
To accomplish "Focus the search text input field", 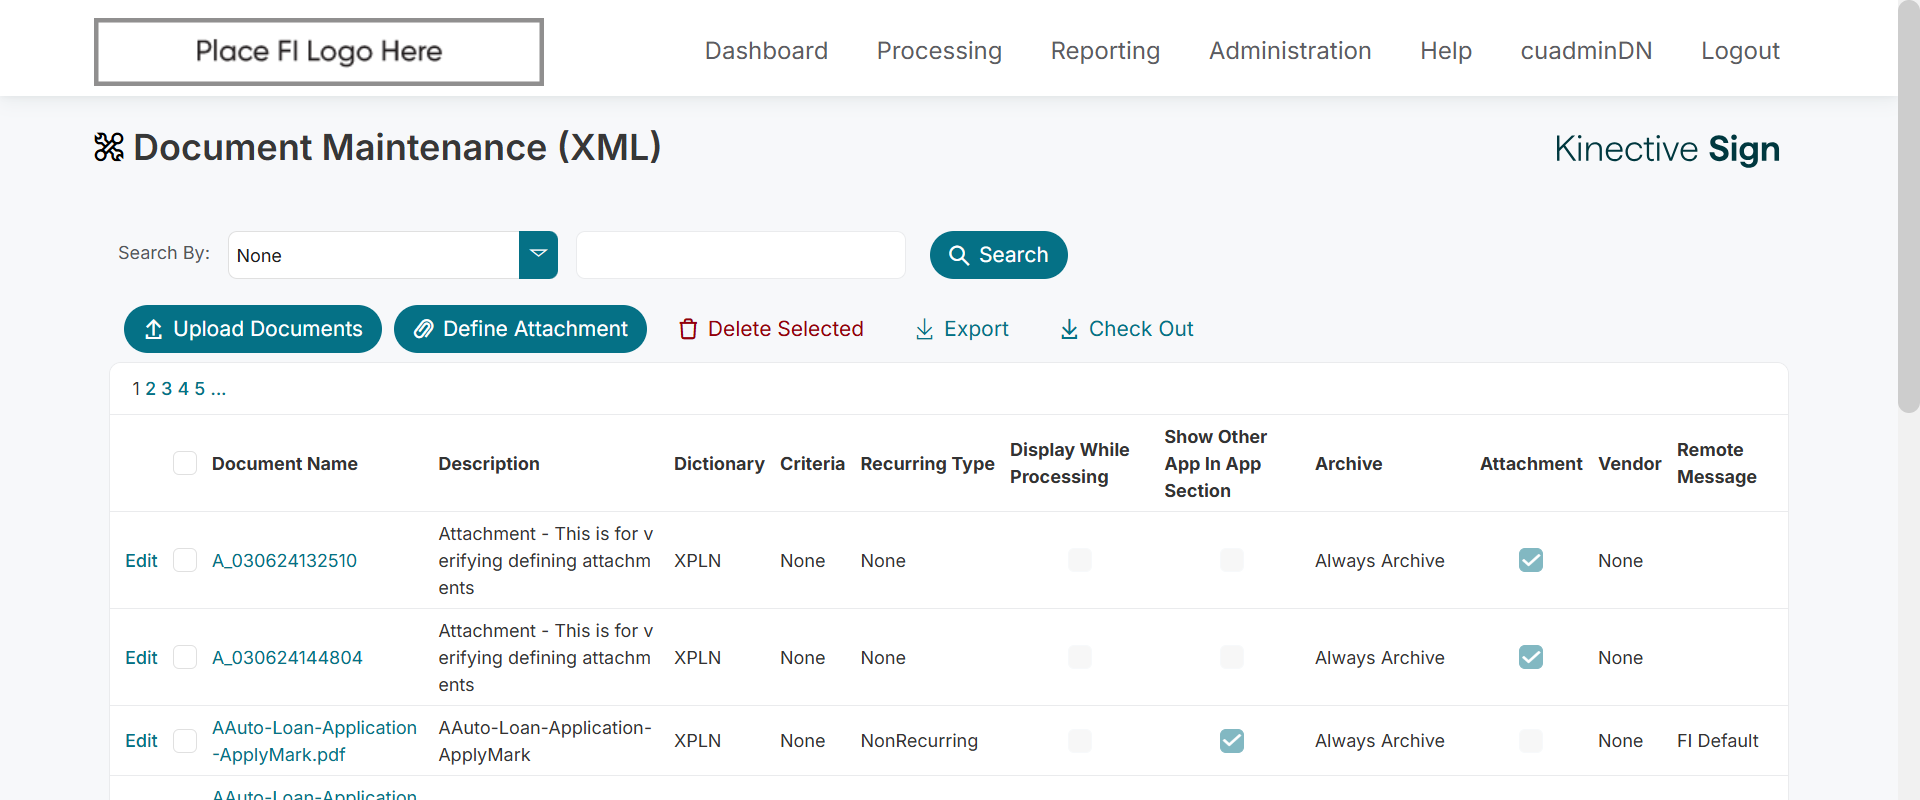I will (741, 255).
